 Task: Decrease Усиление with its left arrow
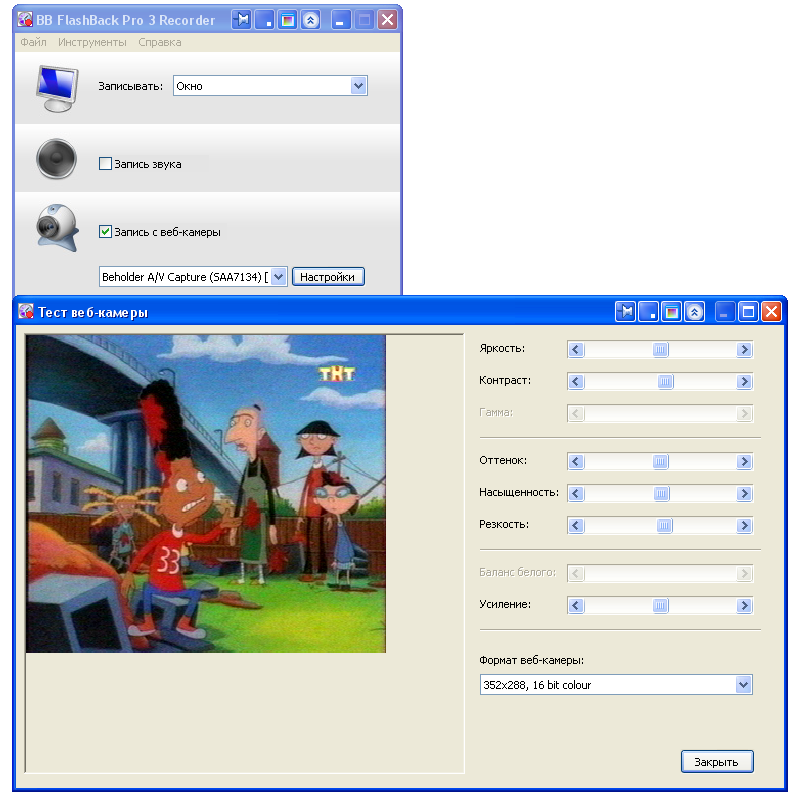(576, 606)
